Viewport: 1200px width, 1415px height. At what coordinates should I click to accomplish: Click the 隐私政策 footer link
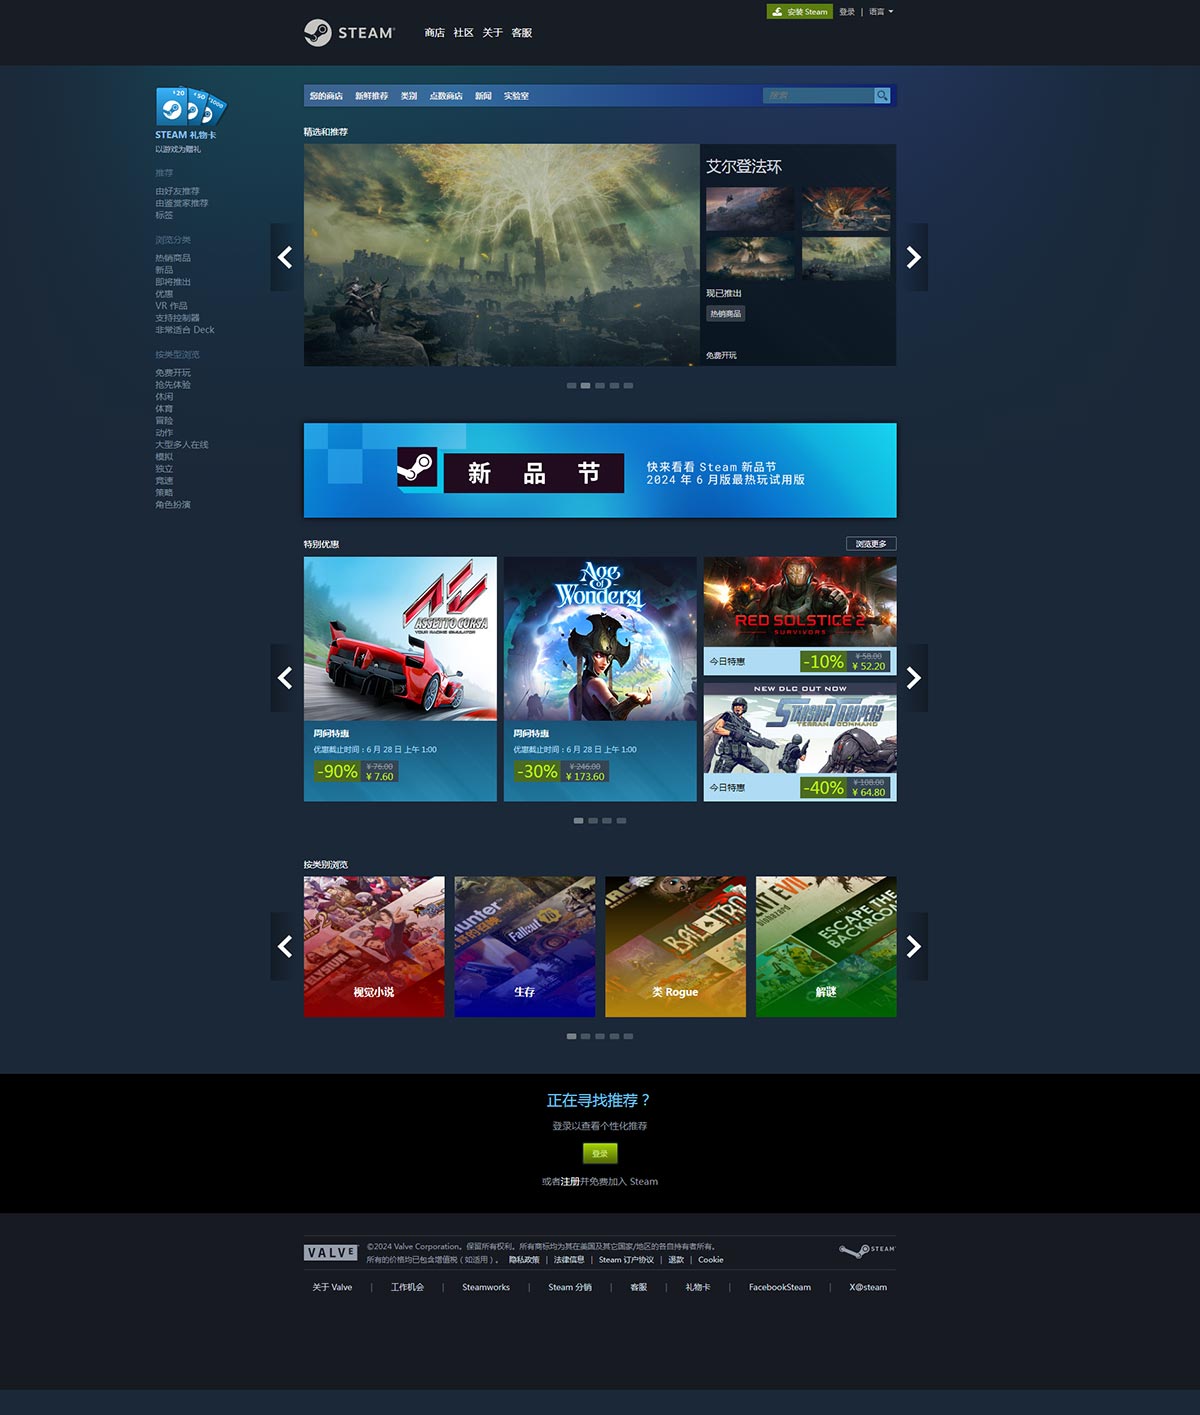pyautogui.click(x=524, y=1260)
